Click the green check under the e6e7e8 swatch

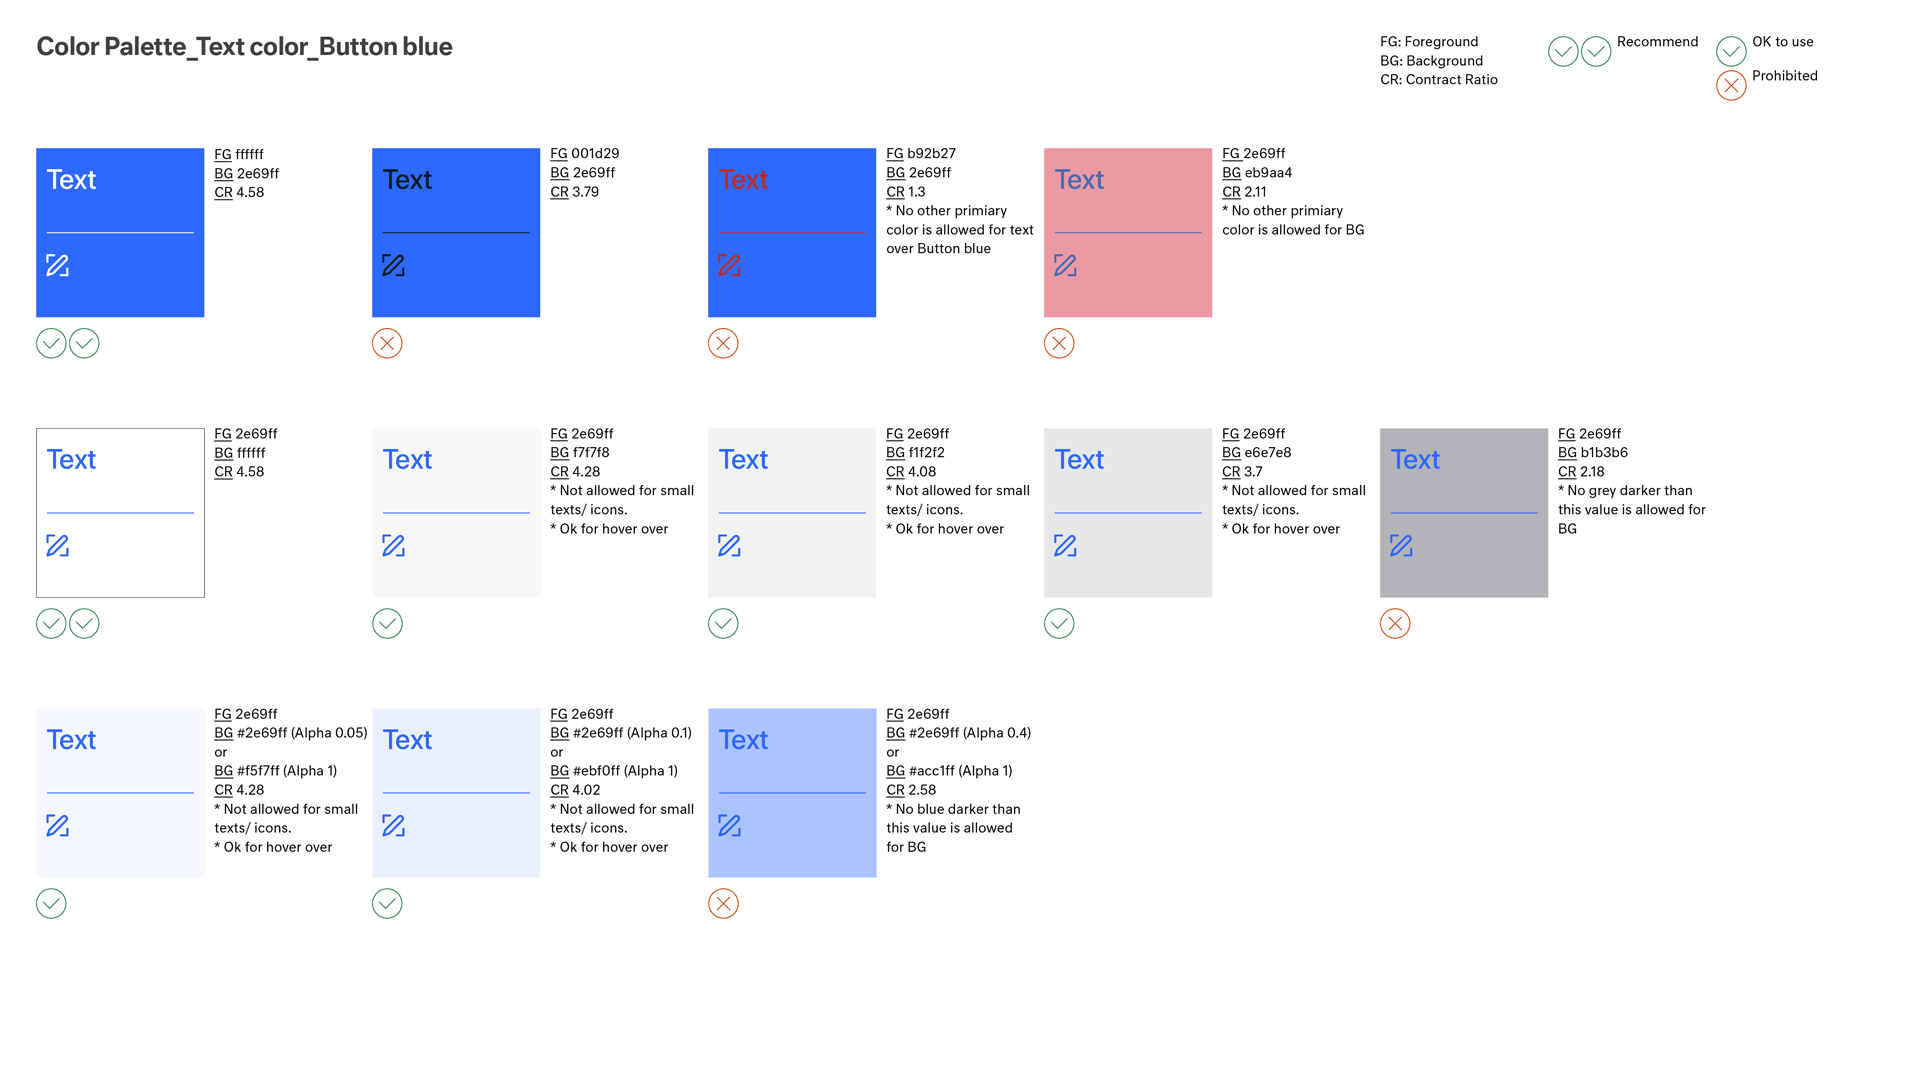[x=1059, y=623]
